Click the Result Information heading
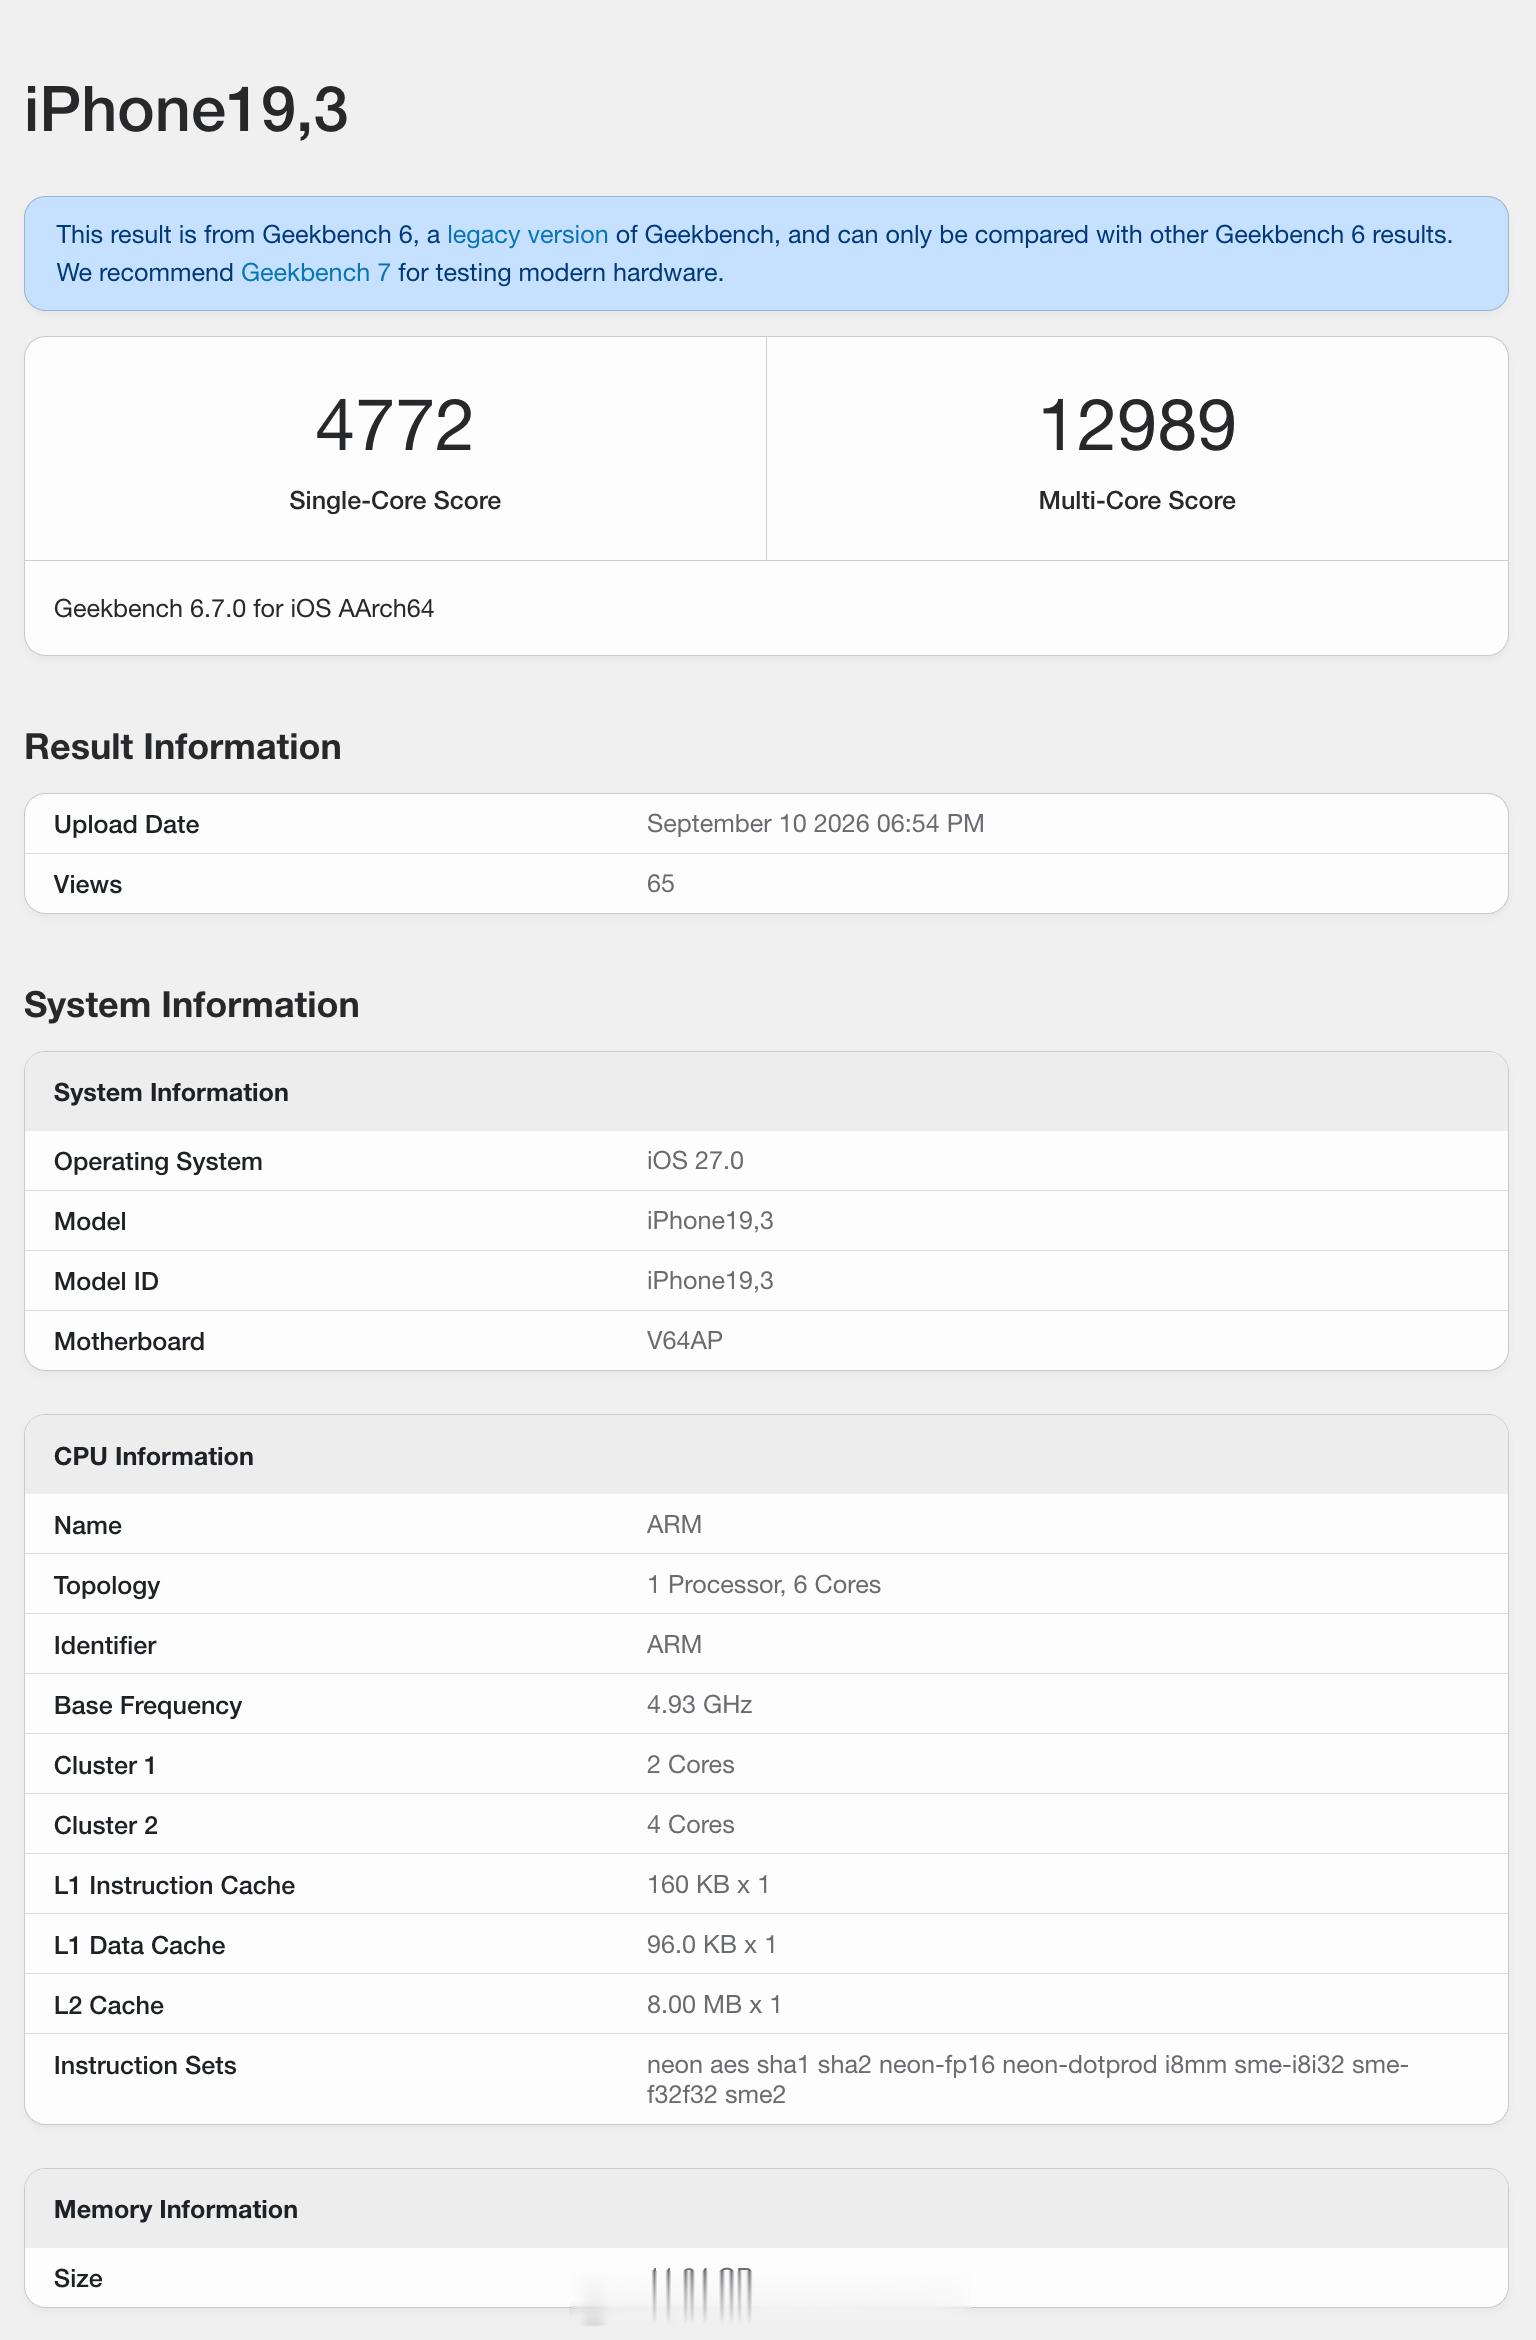 [183, 747]
